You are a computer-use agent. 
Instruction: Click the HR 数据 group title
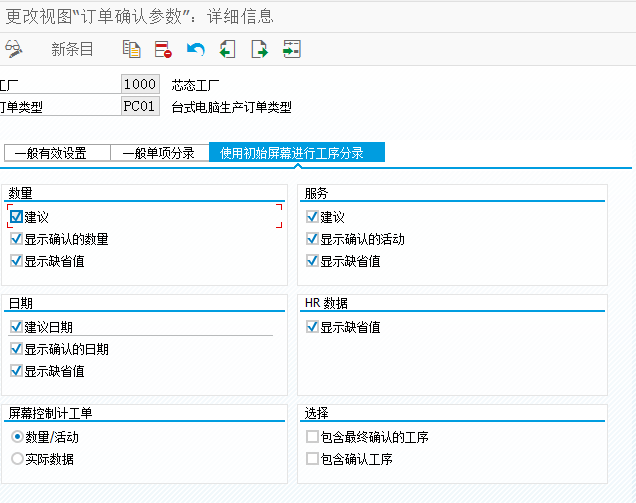(326, 303)
